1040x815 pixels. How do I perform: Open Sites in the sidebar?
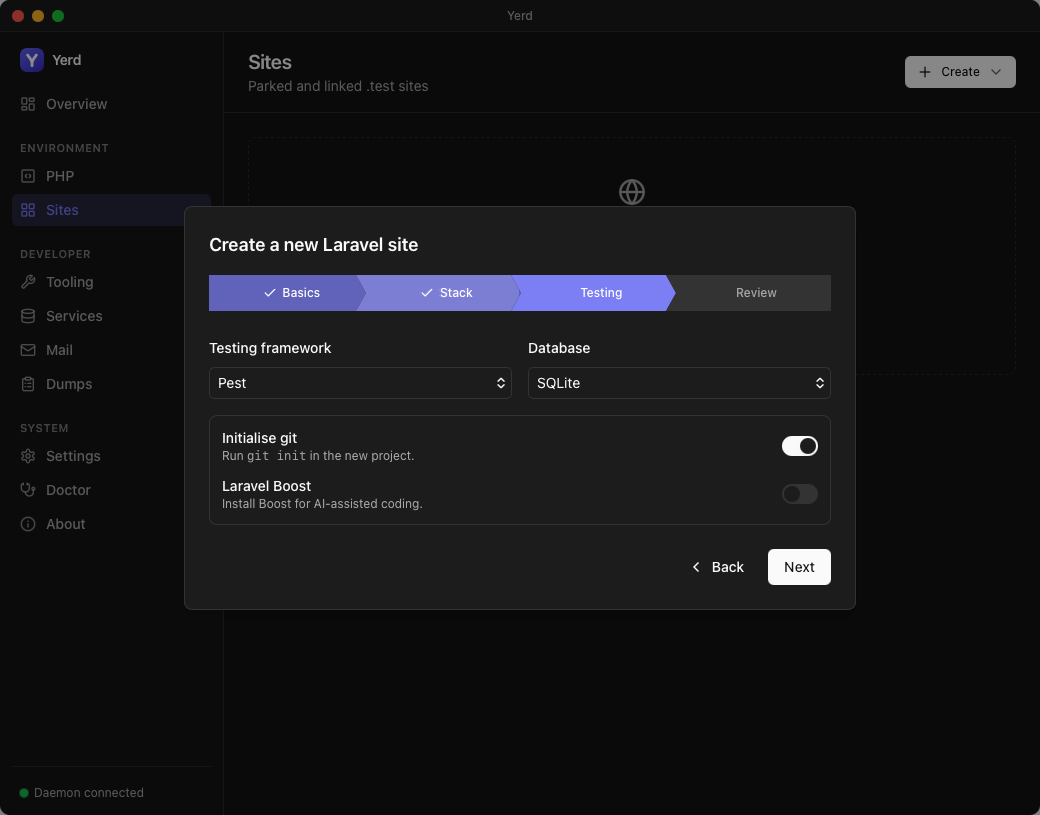[x=111, y=210]
